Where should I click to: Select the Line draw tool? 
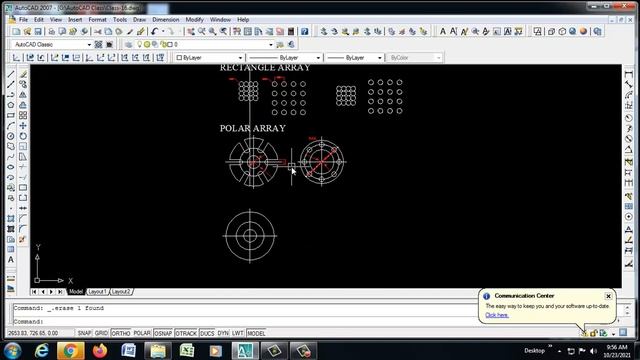coord(11,74)
